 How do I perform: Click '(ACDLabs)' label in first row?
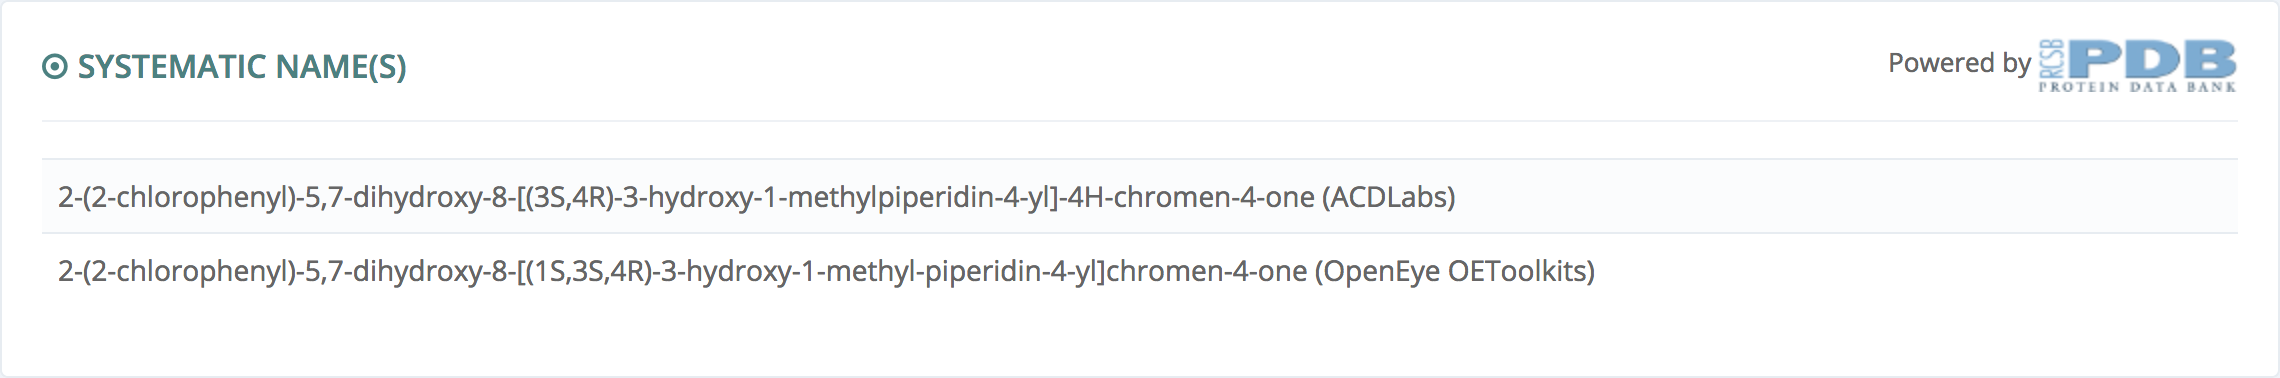(1389, 197)
